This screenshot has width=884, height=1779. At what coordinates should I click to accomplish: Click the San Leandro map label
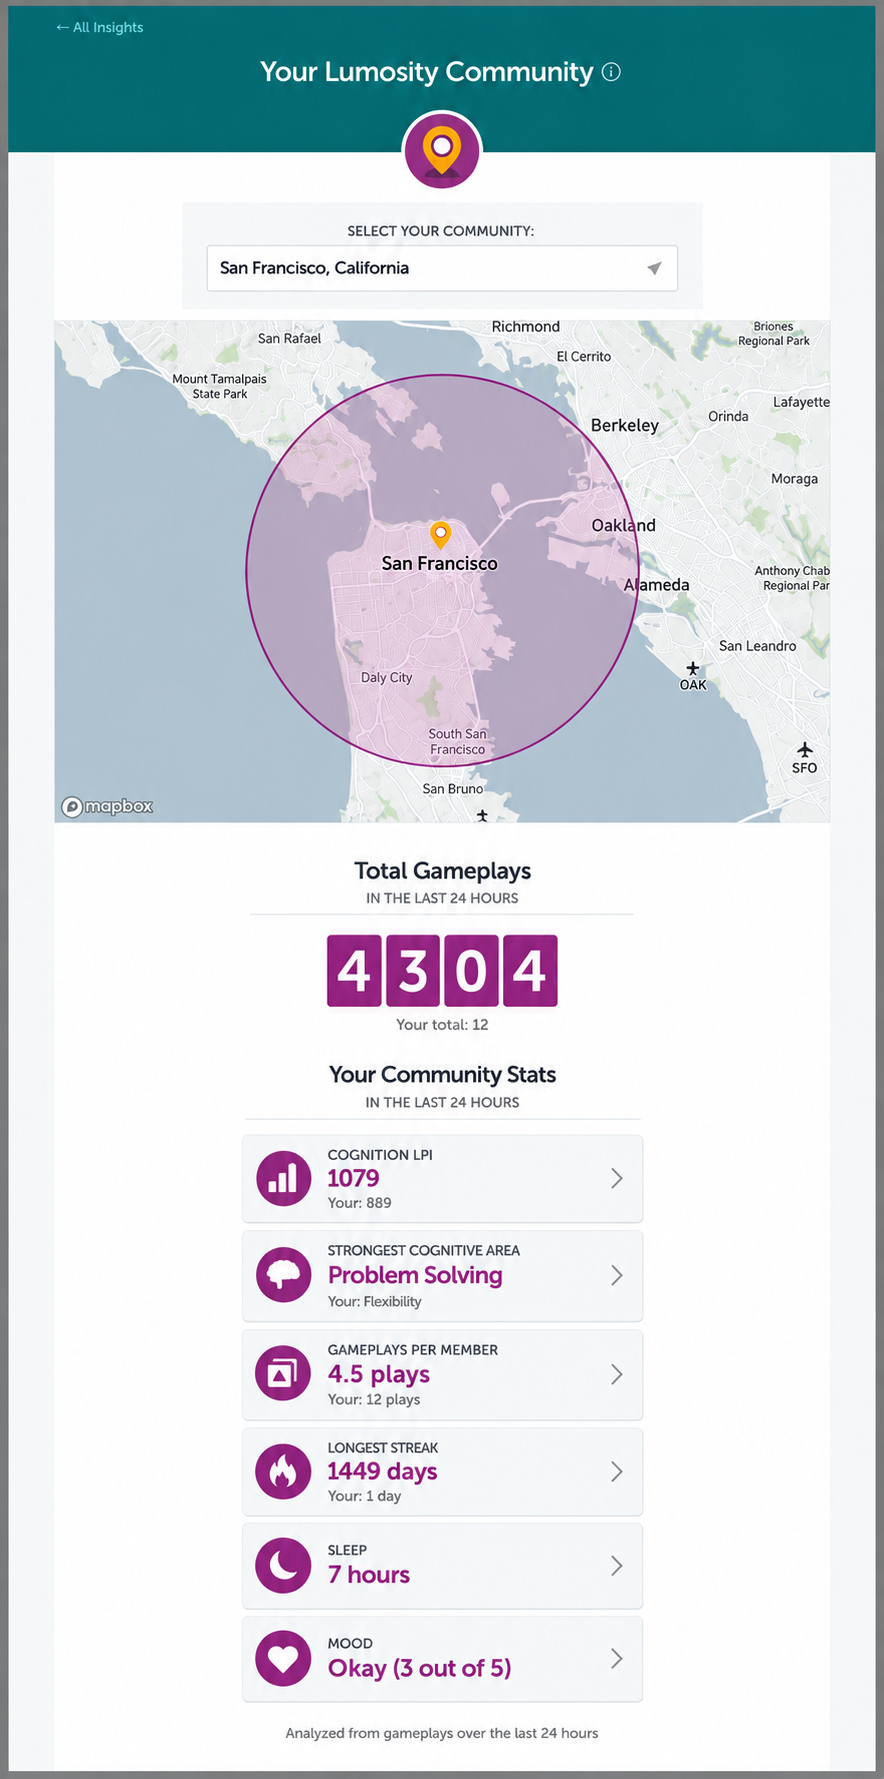758,646
